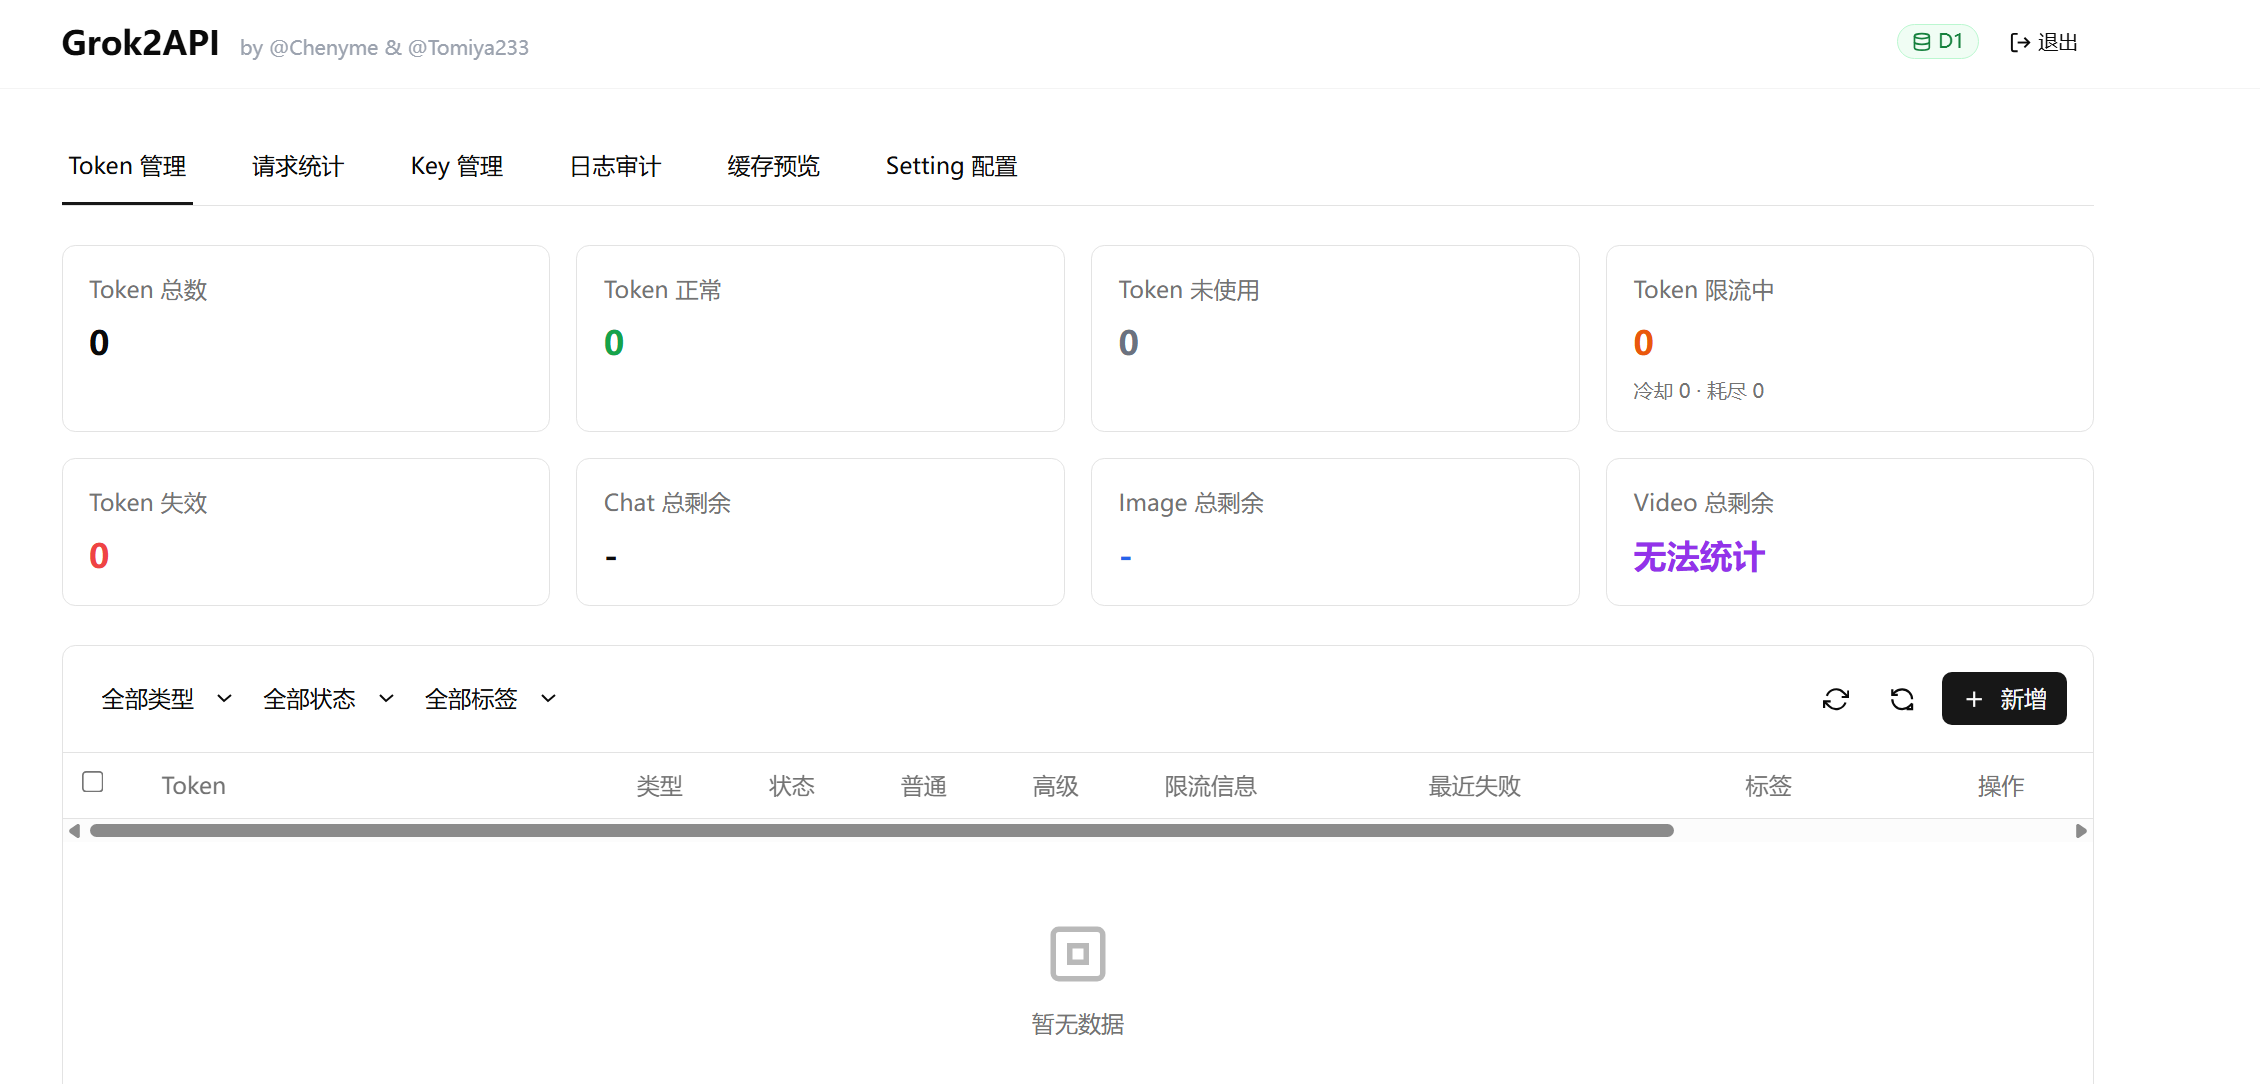
Task: Click the green D1 database badge
Action: [1938, 42]
